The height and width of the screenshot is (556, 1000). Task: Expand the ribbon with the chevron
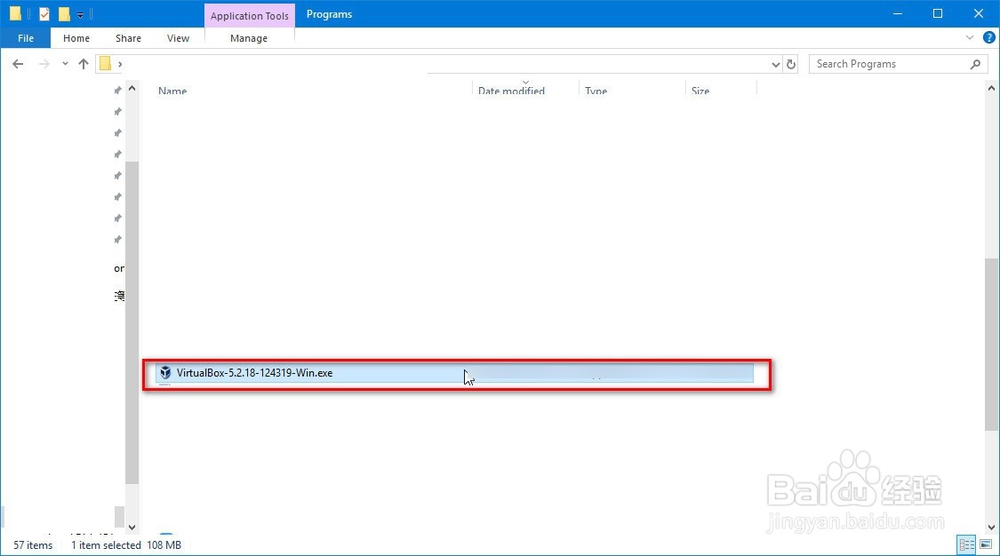pyautogui.click(x=969, y=38)
